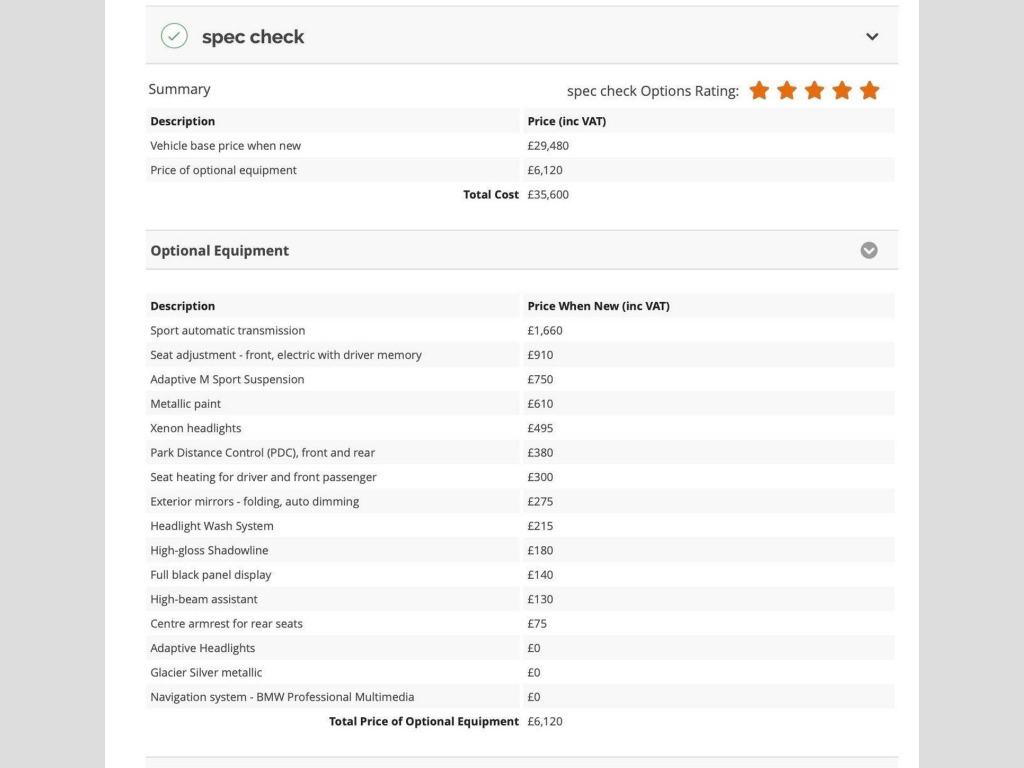Screen dimensions: 1024x768
Task: Click the spec check heading text
Action: pos(253,37)
